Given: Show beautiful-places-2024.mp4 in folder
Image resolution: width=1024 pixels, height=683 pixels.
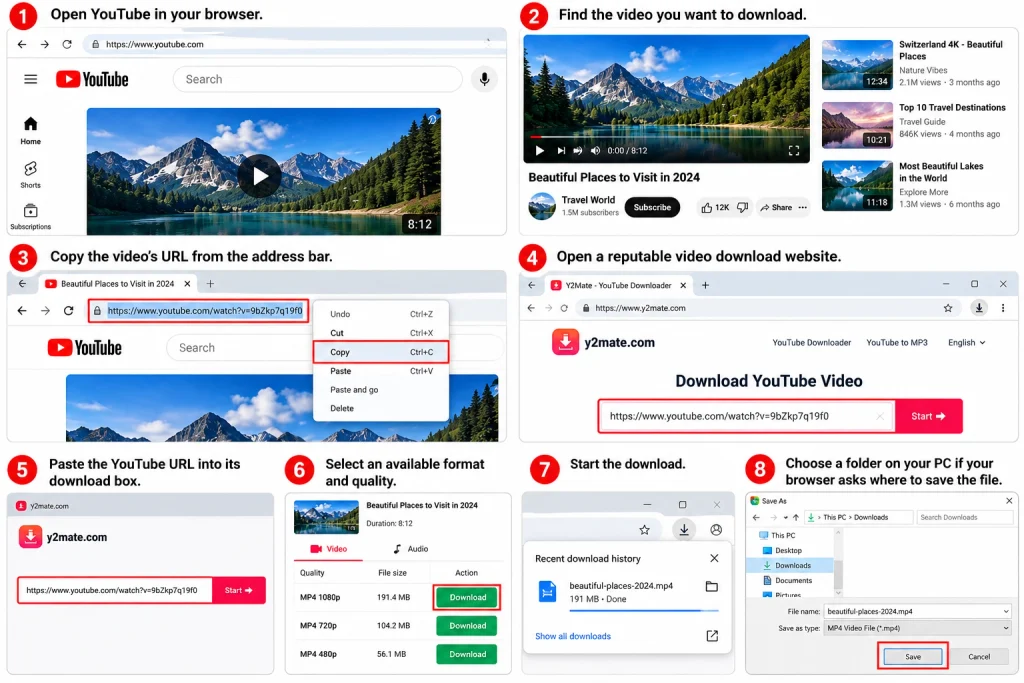Looking at the screenshot, I should (712, 586).
